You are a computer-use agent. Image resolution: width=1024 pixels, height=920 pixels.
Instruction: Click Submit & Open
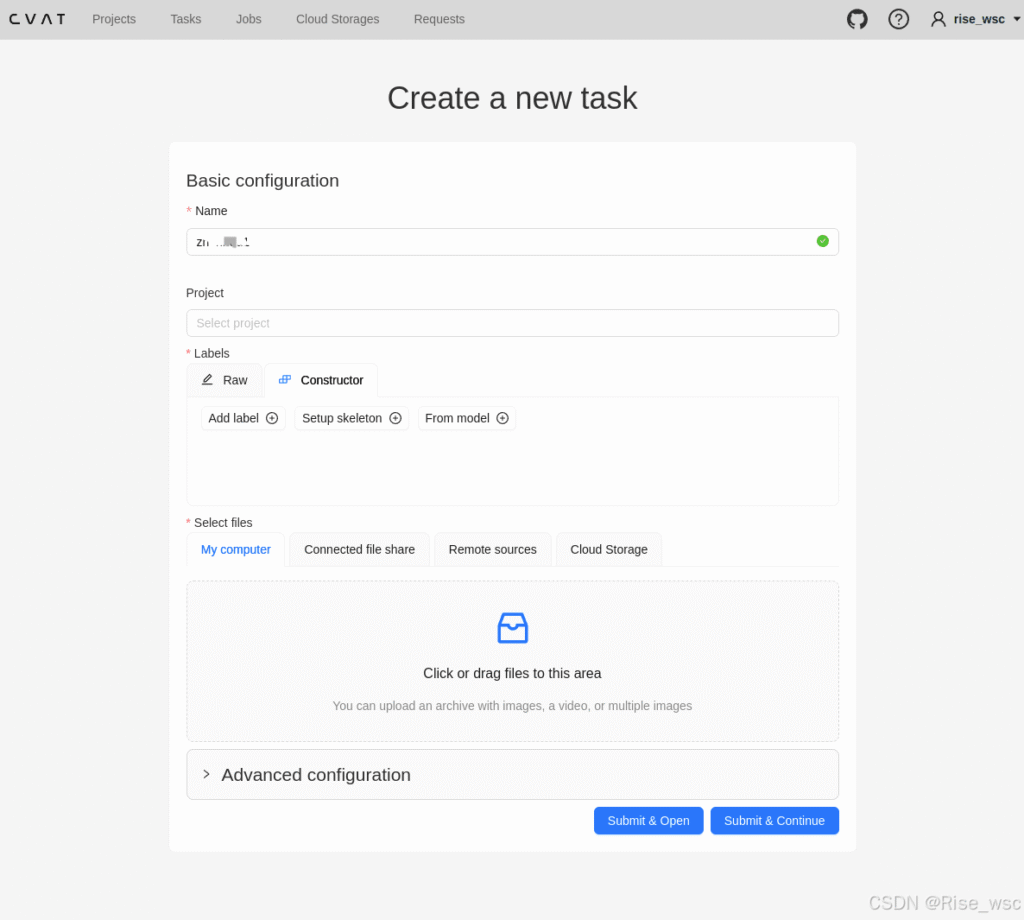[648, 821]
